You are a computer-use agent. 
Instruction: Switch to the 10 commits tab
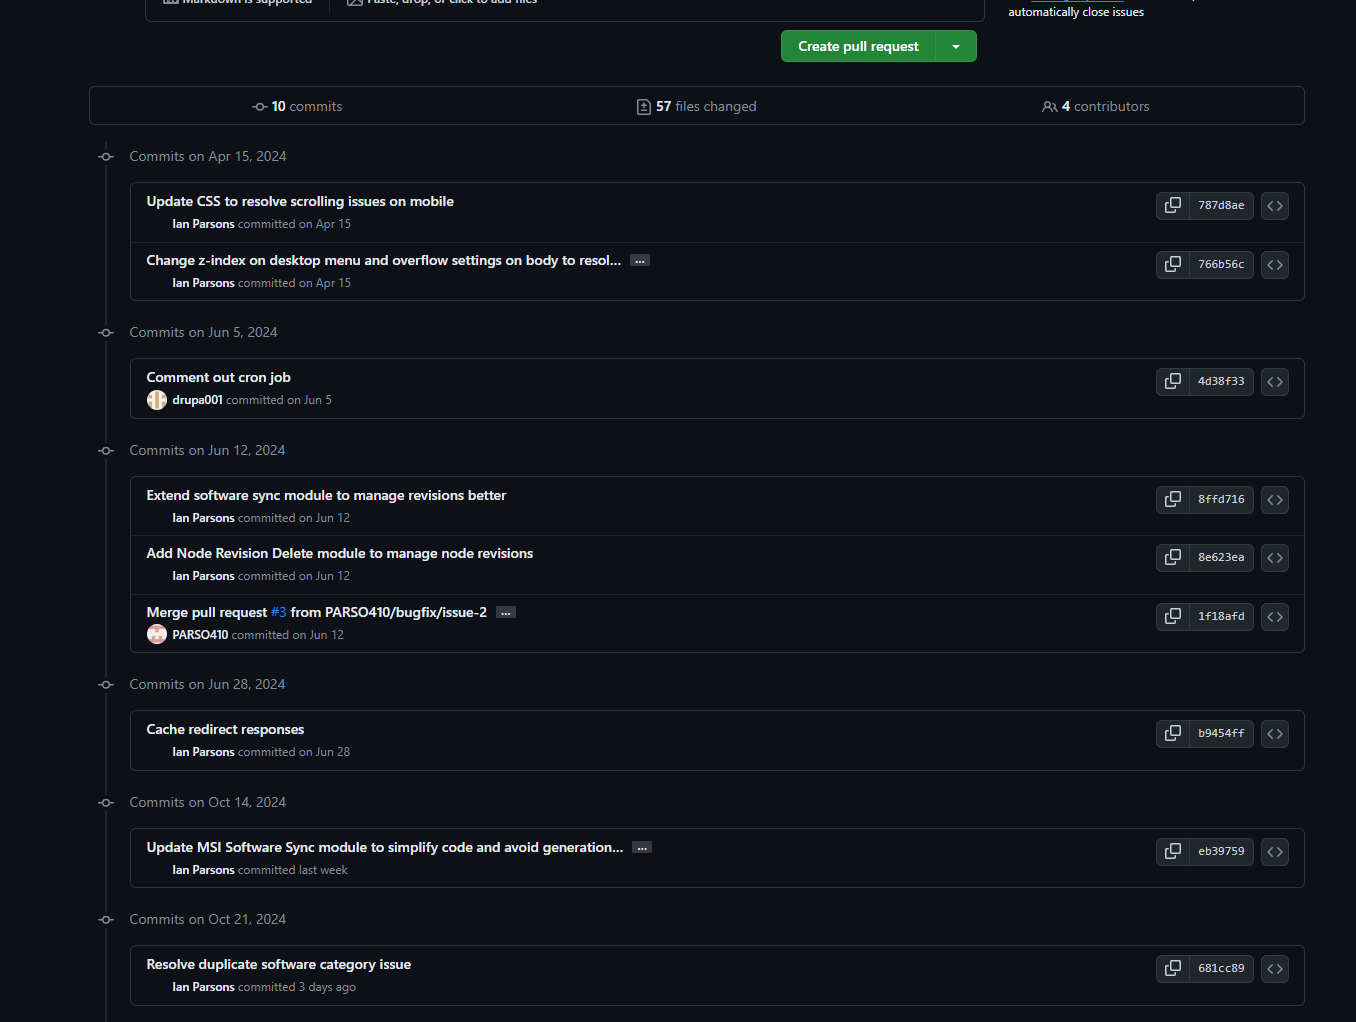pos(297,107)
